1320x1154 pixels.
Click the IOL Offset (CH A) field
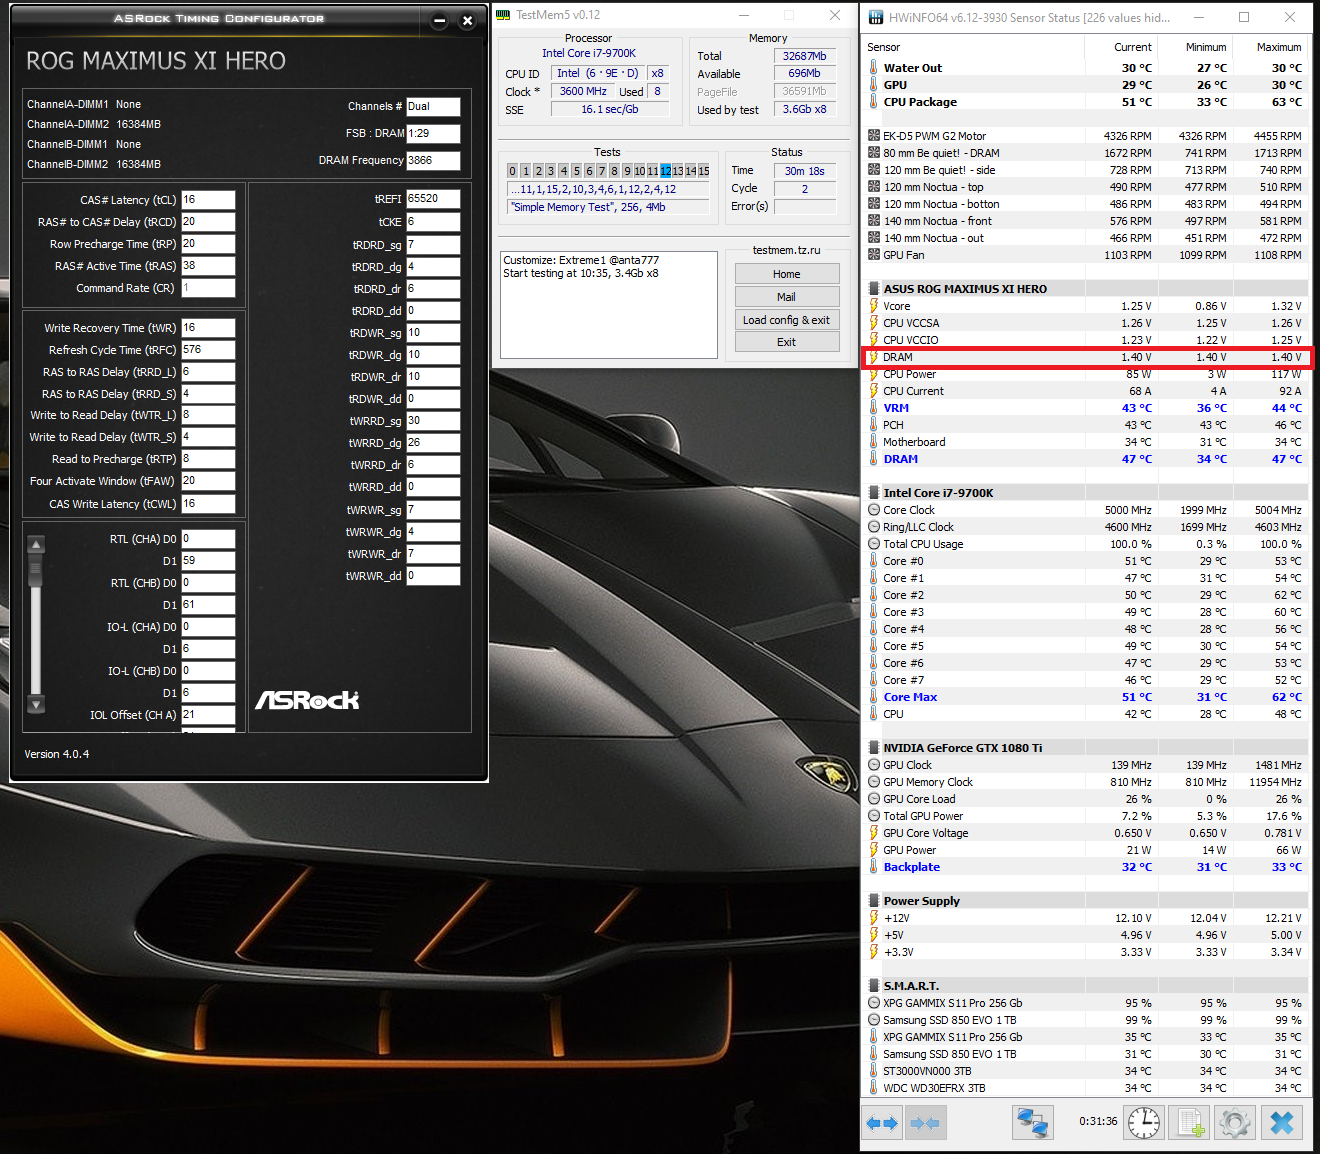208,715
